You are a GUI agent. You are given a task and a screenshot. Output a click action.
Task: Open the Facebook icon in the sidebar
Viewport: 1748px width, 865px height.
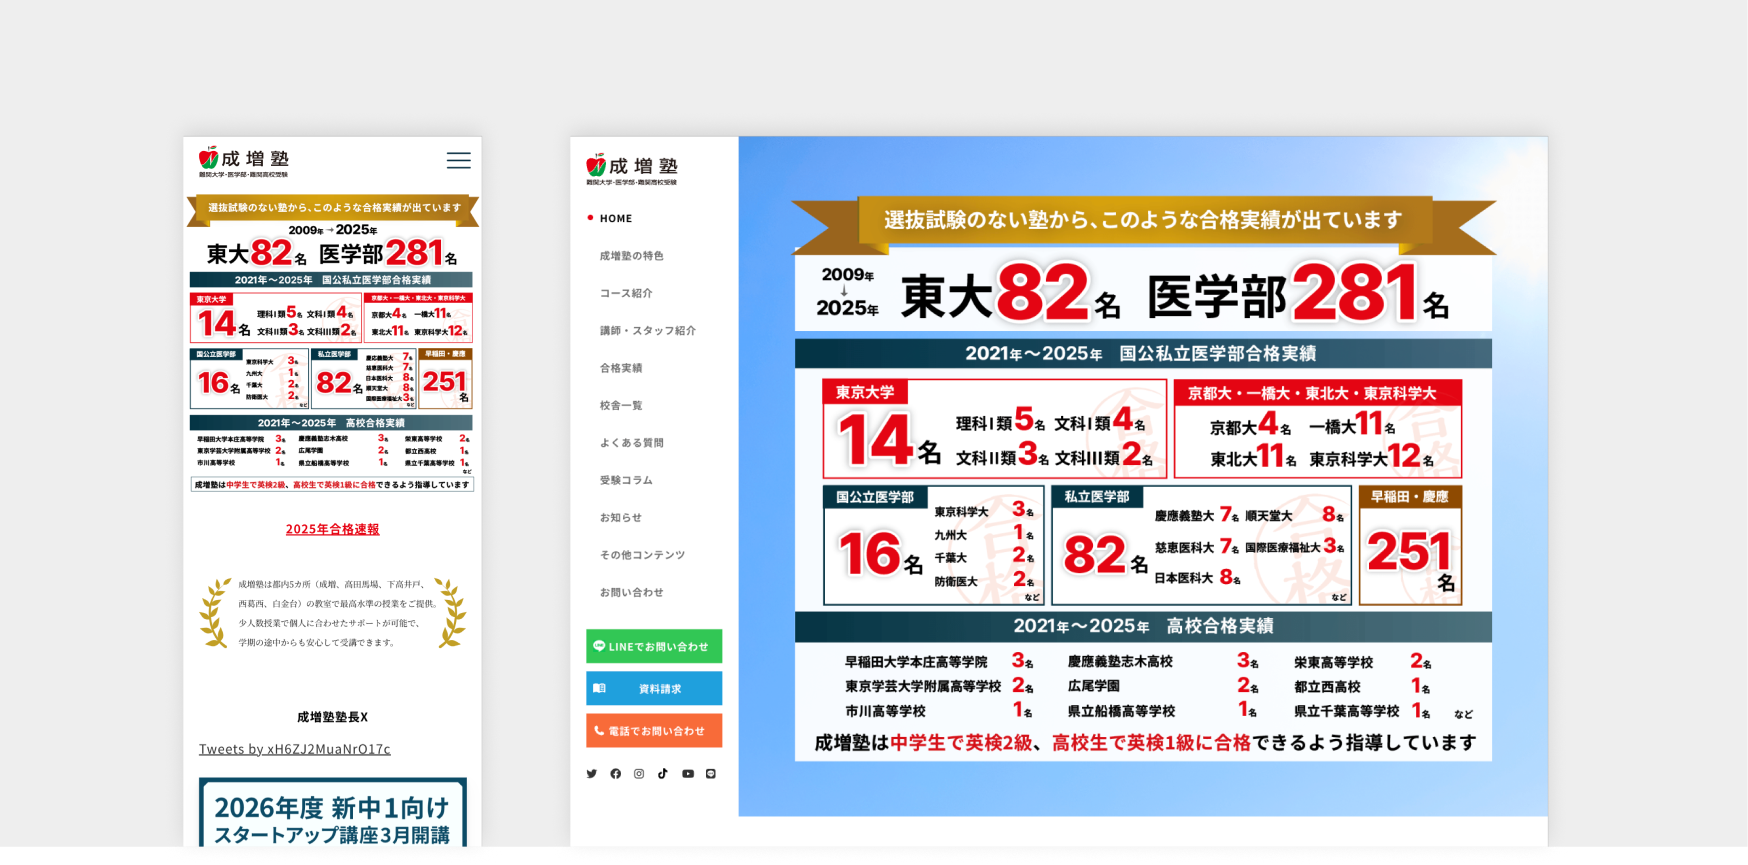(x=615, y=774)
